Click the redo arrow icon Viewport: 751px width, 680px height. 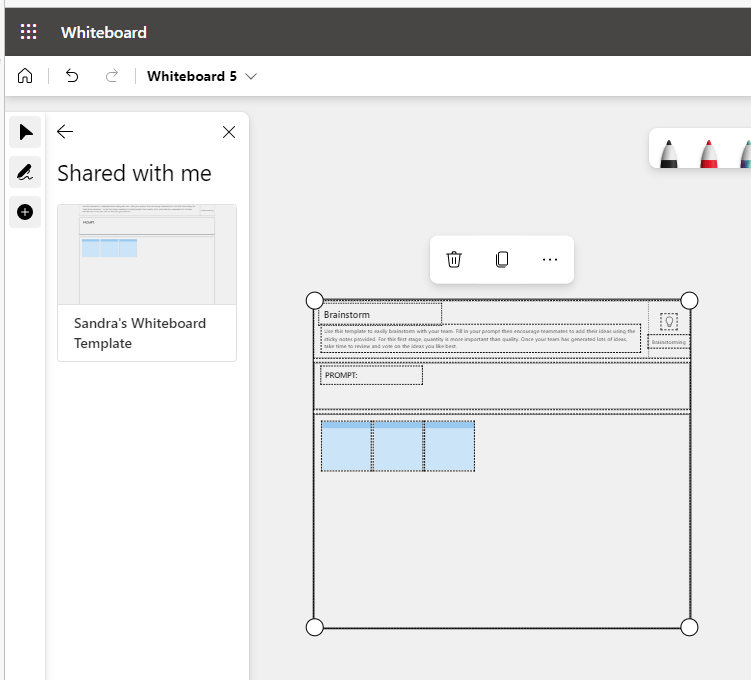click(x=112, y=76)
